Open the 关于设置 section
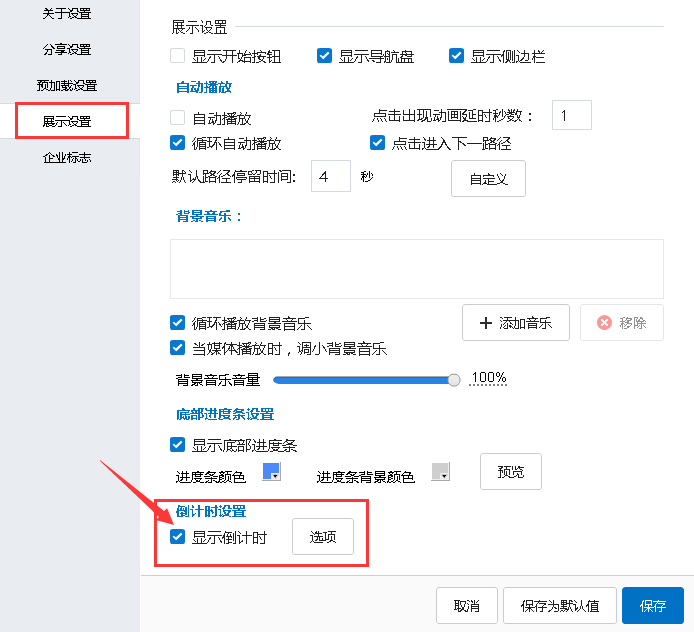 click(67, 14)
